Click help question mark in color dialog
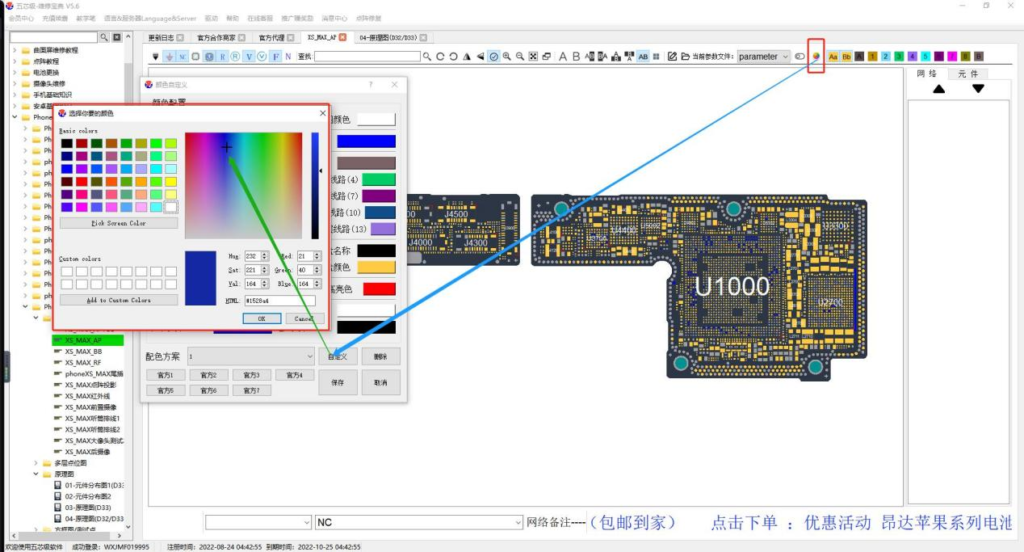1024x552 pixels. point(371,84)
